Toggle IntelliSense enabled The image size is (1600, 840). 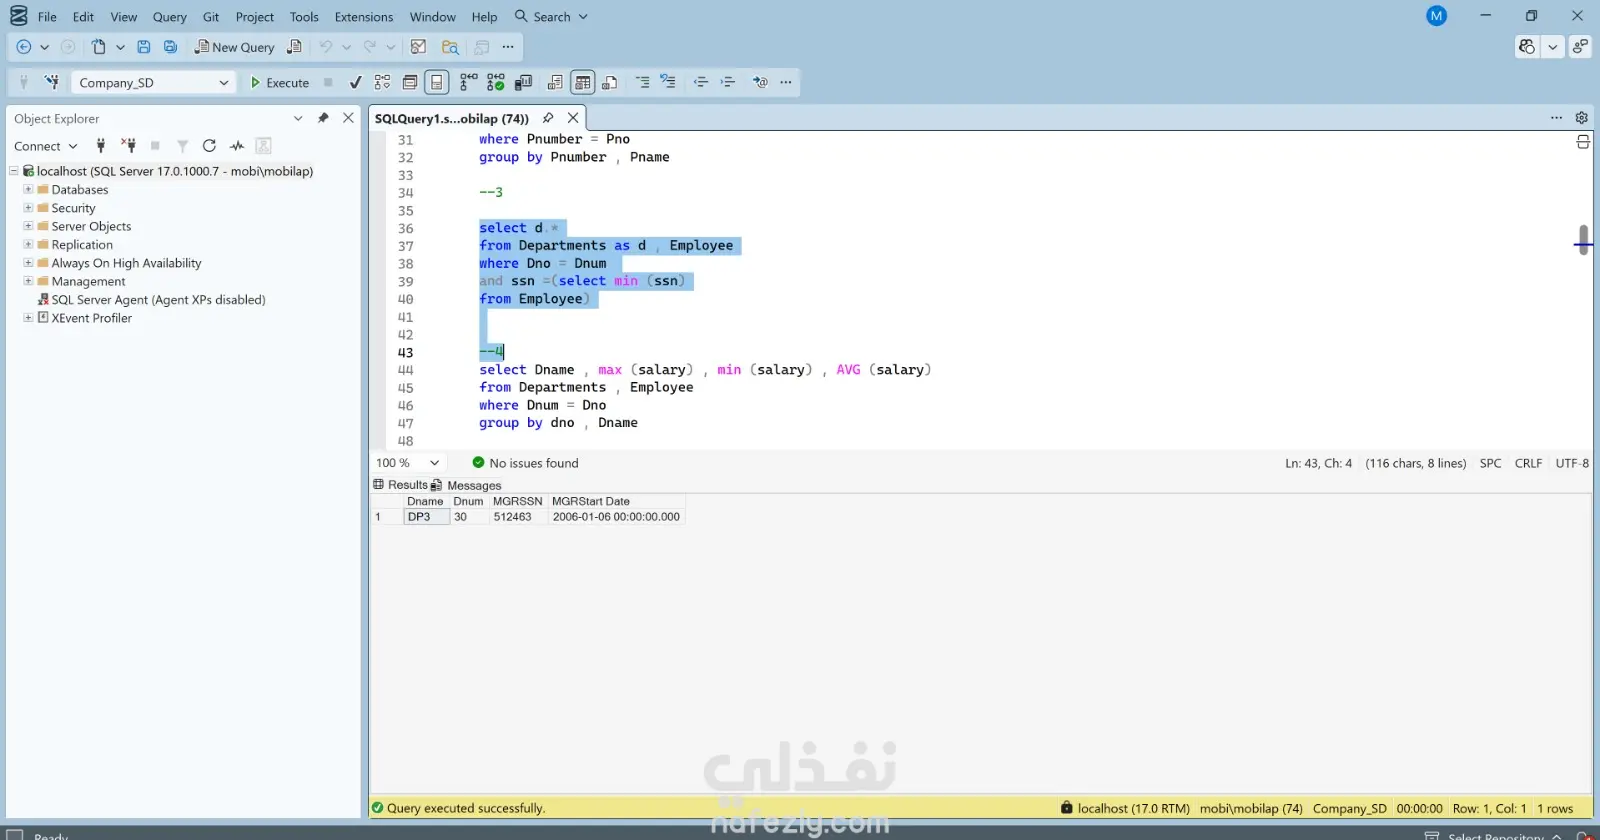coord(437,82)
